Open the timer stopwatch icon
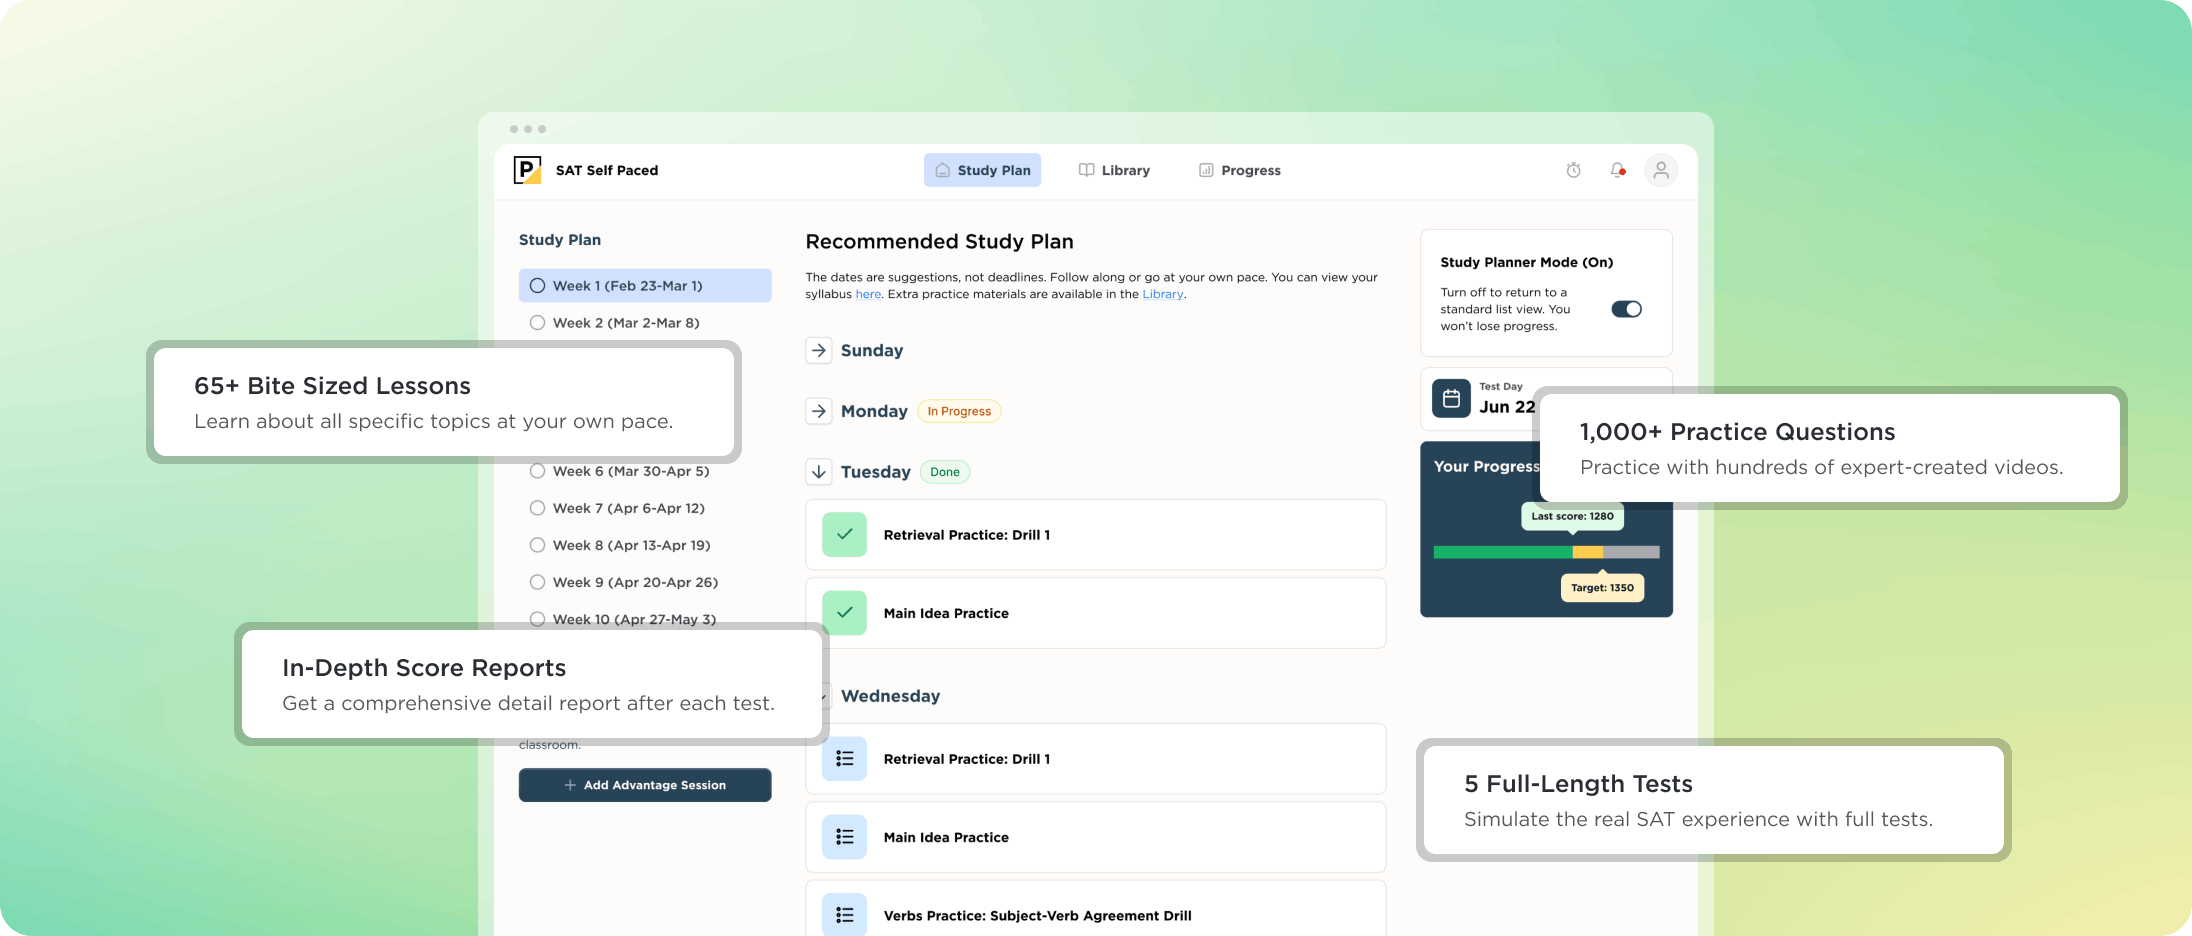Screen dimensions: 2192x936 tap(1573, 170)
